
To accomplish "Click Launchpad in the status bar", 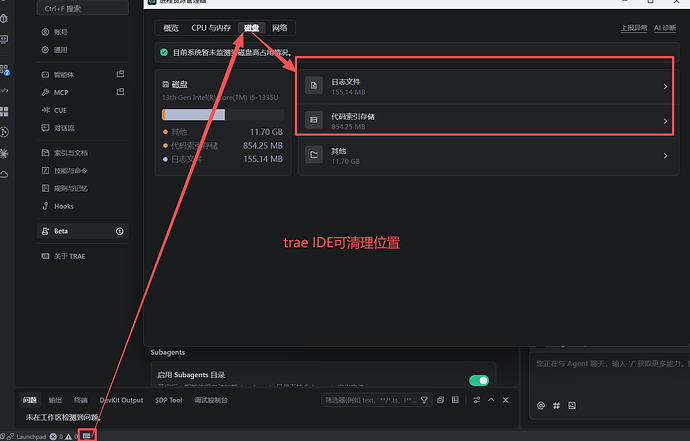I will (31, 437).
